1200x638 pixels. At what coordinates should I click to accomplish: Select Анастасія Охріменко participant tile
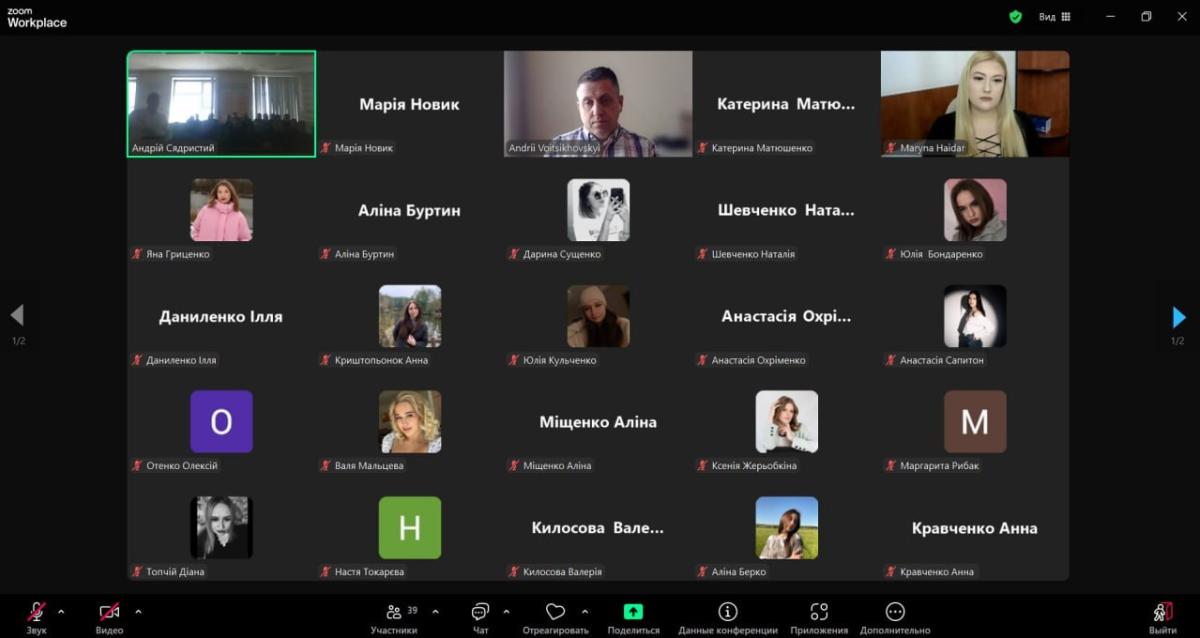787,316
